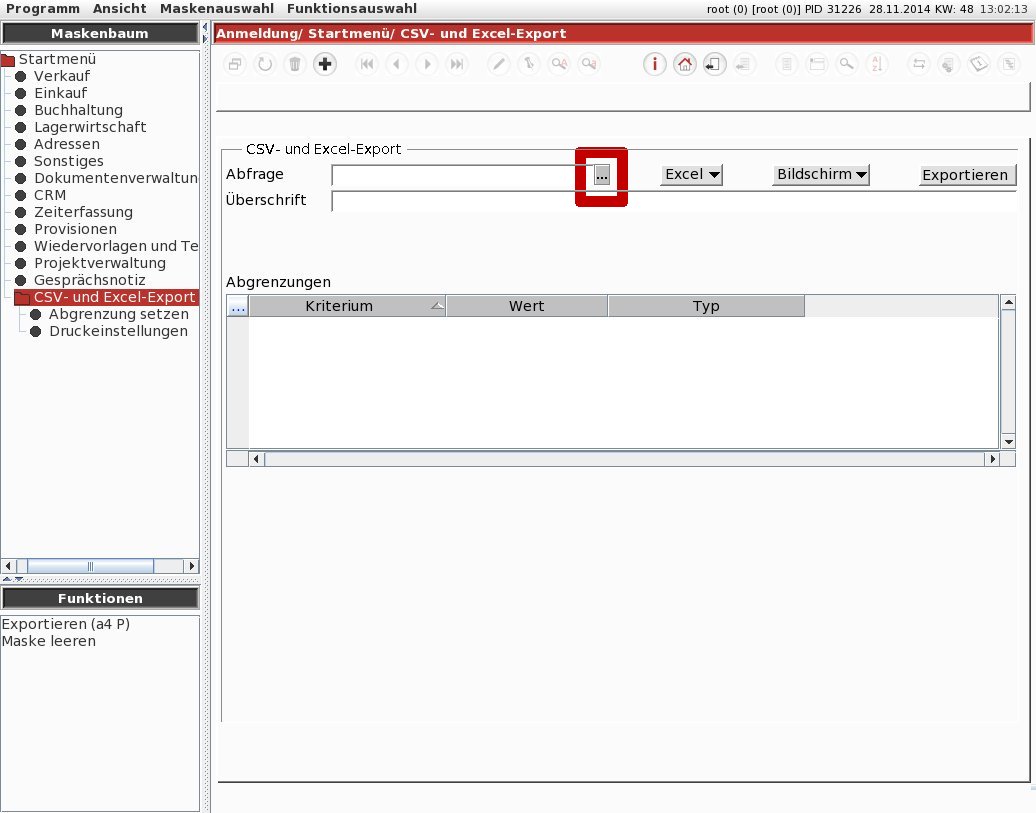Click Maske leeren function
Screen dimensions: 1036x813
pyautogui.click(x=48, y=641)
